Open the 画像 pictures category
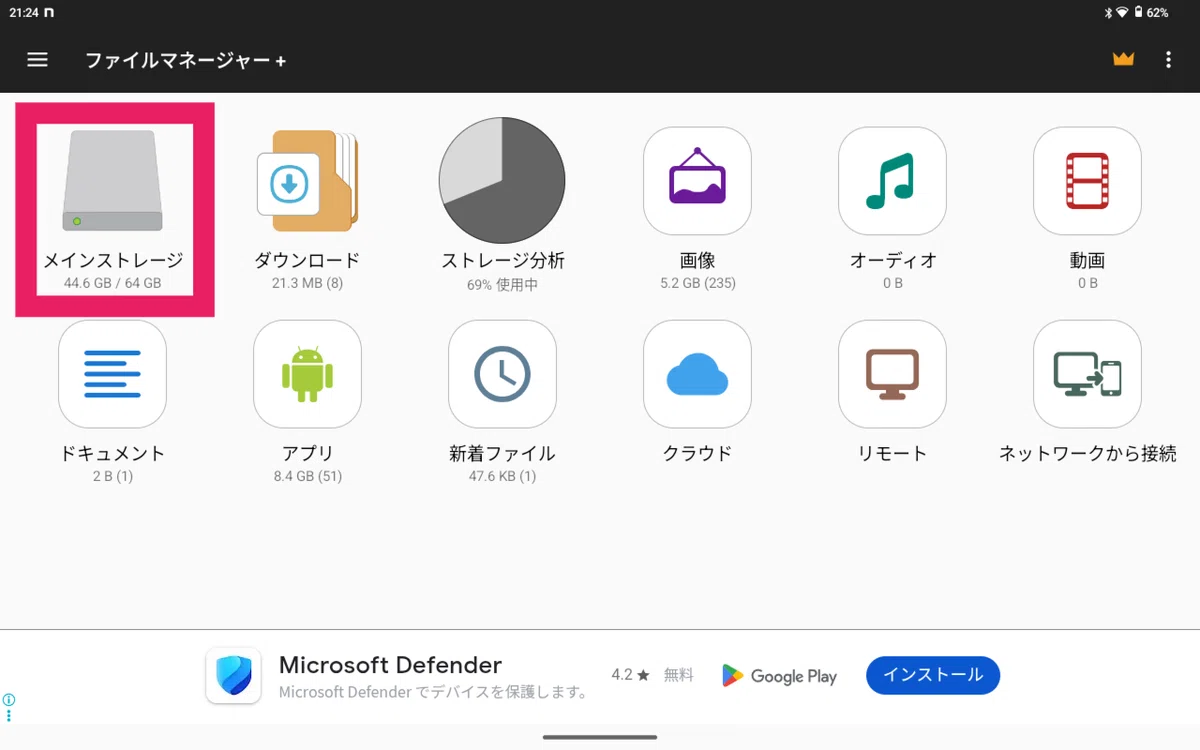The height and width of the screenshot is (750, 1200). tap(697, 180)
